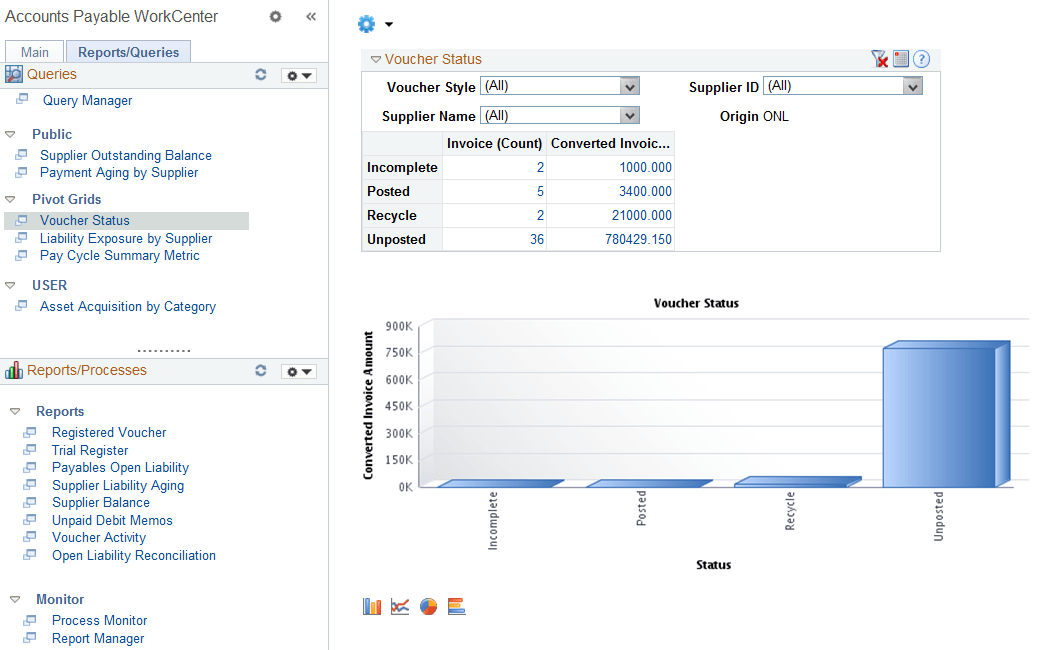Open the Process Monitor

(x=99, y=620)
